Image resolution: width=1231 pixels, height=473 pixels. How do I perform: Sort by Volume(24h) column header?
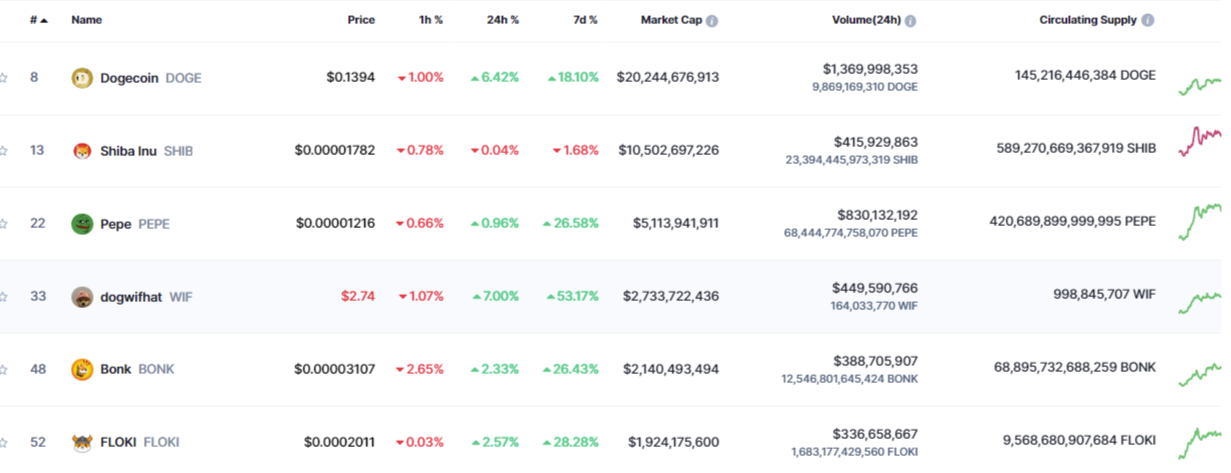point(866,20)
